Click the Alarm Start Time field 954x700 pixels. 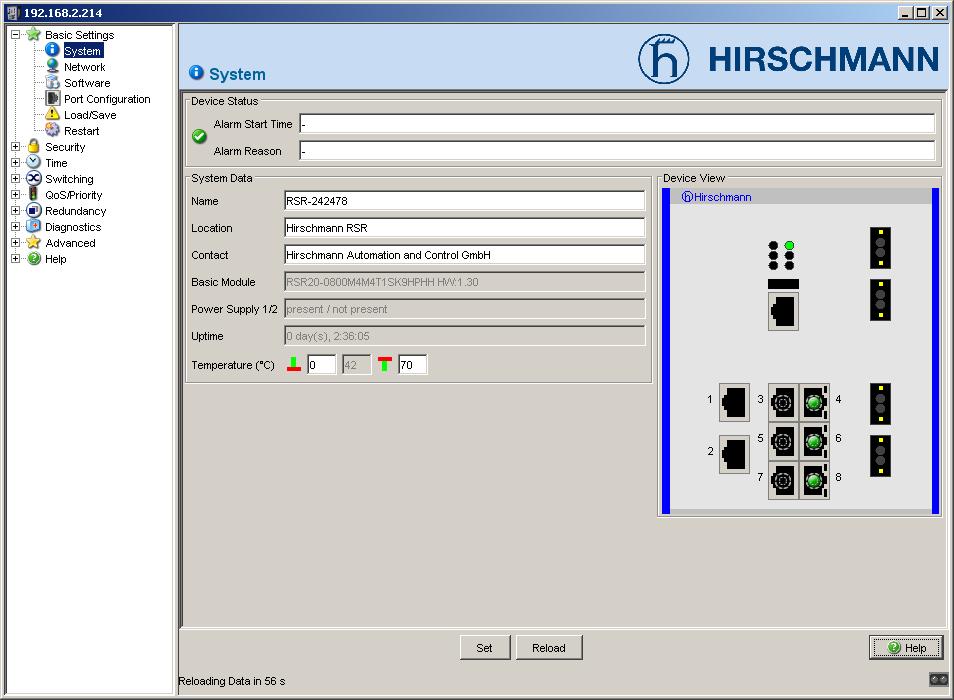(x=617, y=124)
